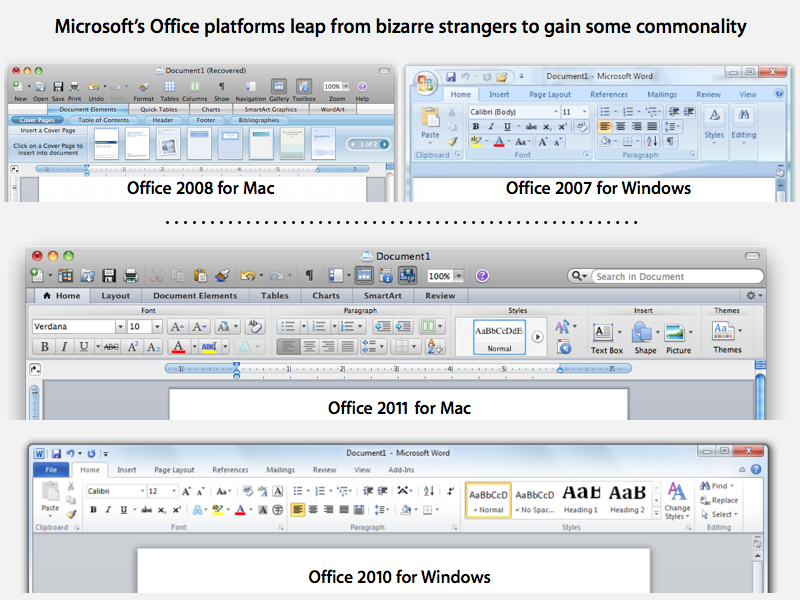The image size is (800, 600).
Task: Show paragraph marks in Office 2011 toolbar
Action: point(309,276)
